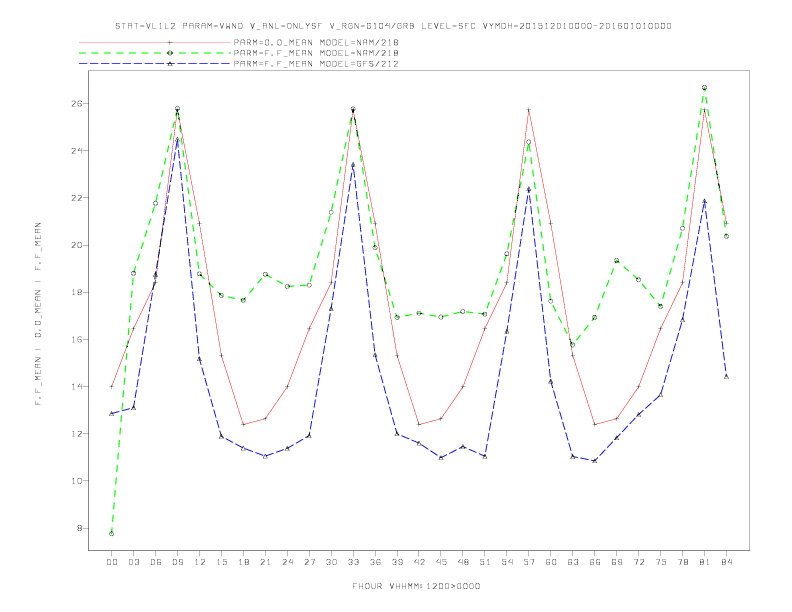Screen dimensions: 792x612
Task: Click blue triangle marker at hour 00
Action: point(112,414)
